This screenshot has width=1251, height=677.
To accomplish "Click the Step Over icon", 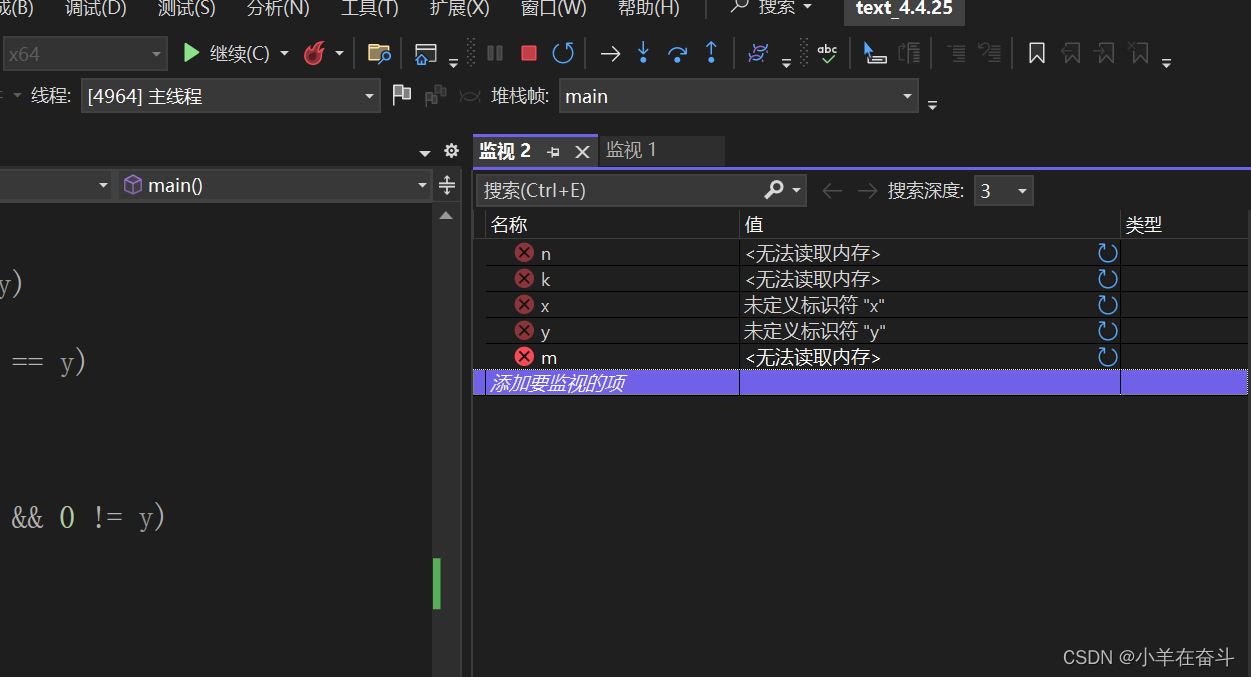I will tap(677, 53).
